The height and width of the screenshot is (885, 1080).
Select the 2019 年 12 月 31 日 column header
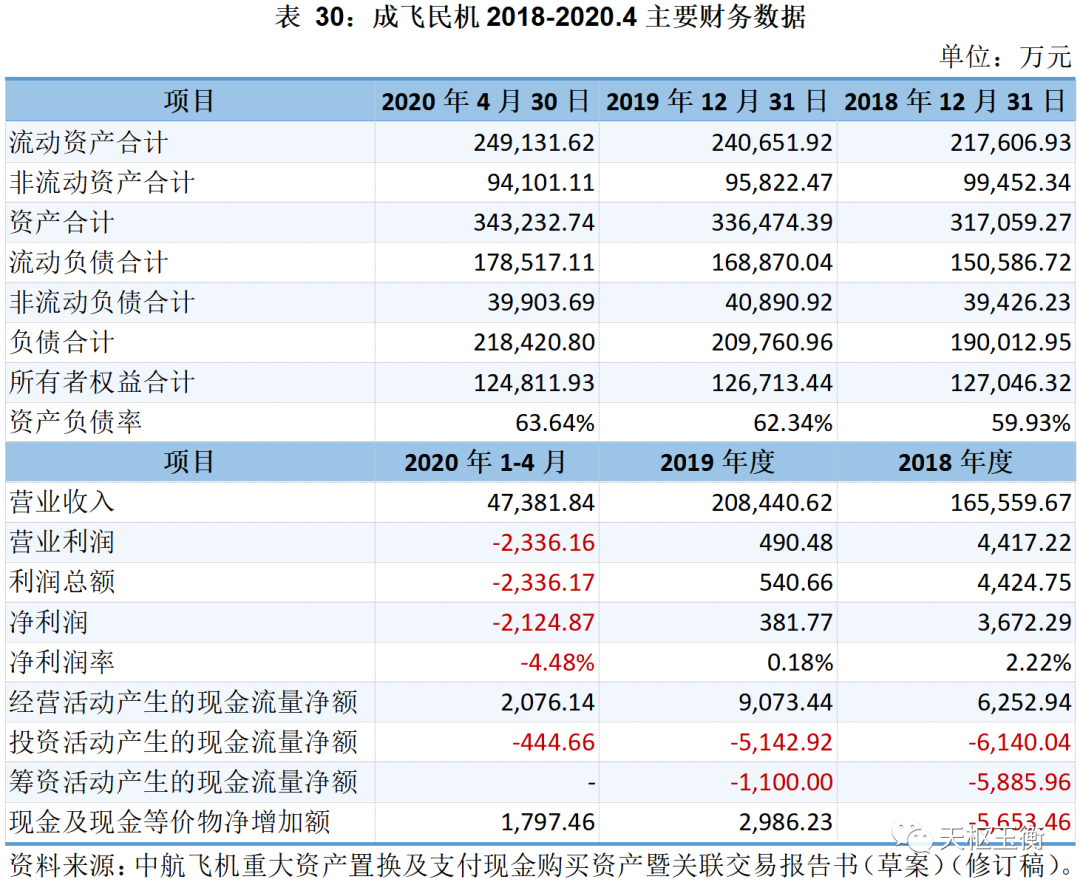pyautogui.click(x=717, y=101)
